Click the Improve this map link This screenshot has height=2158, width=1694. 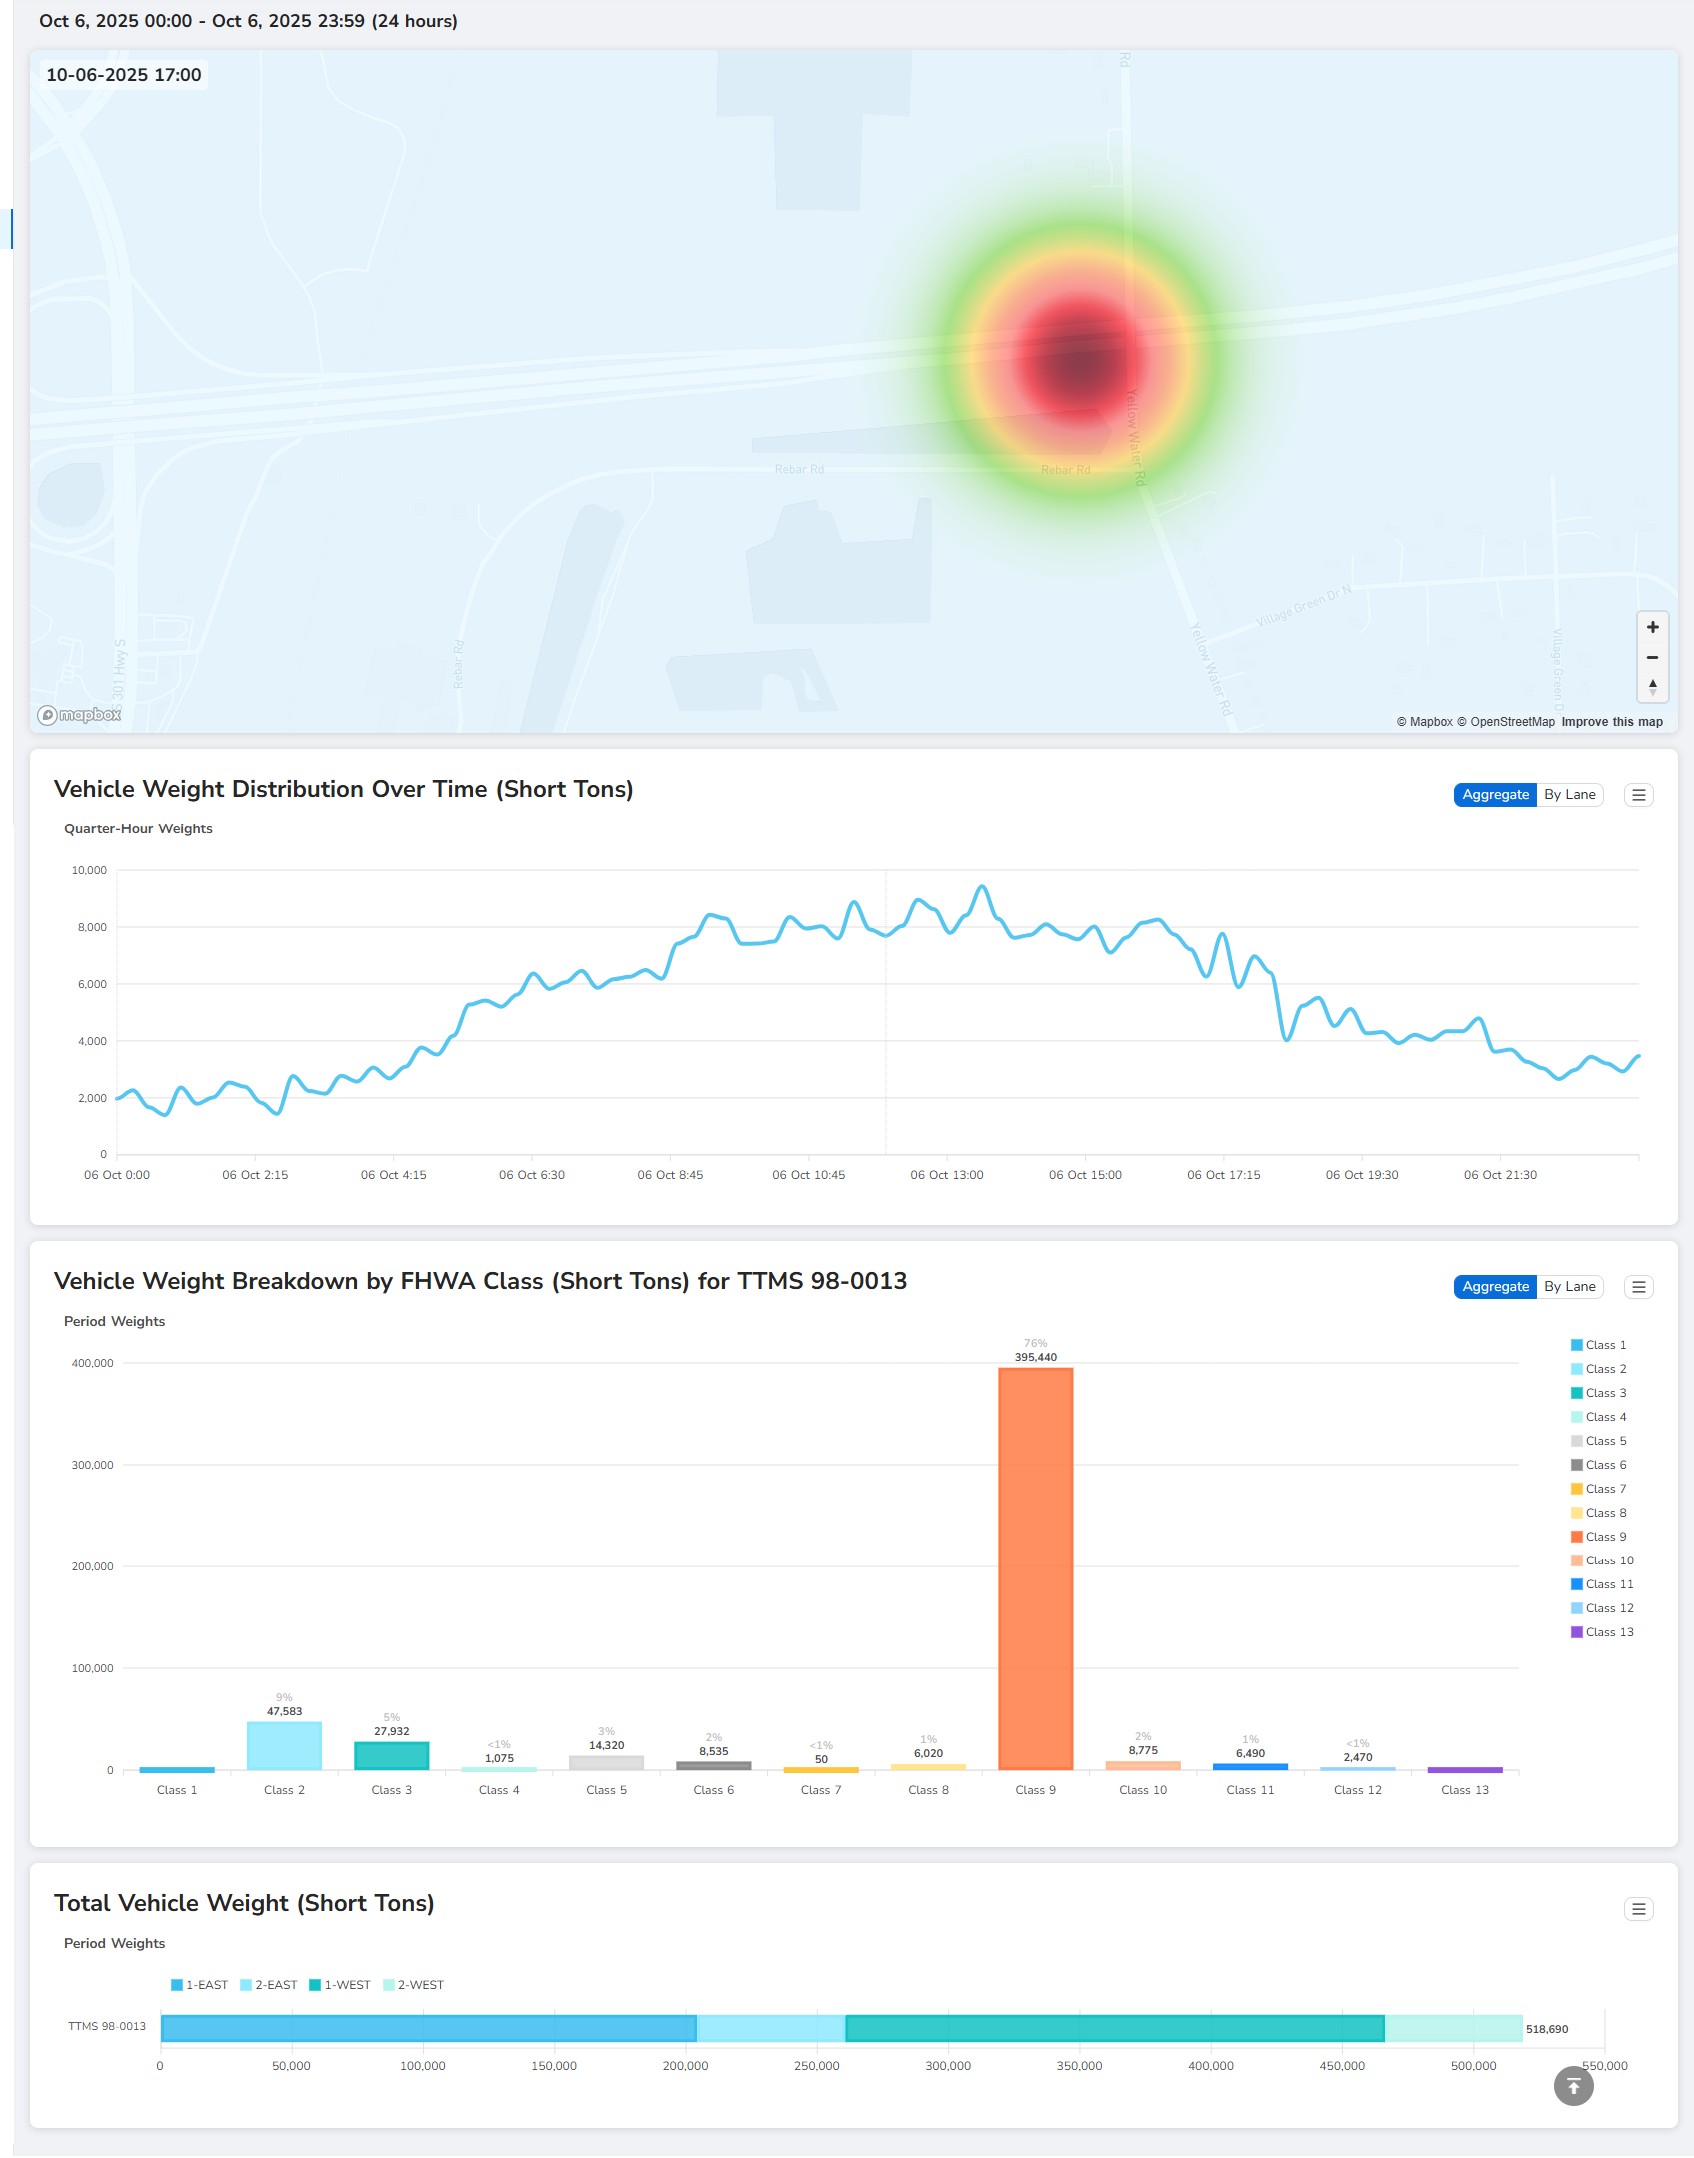coord(1612,722)
